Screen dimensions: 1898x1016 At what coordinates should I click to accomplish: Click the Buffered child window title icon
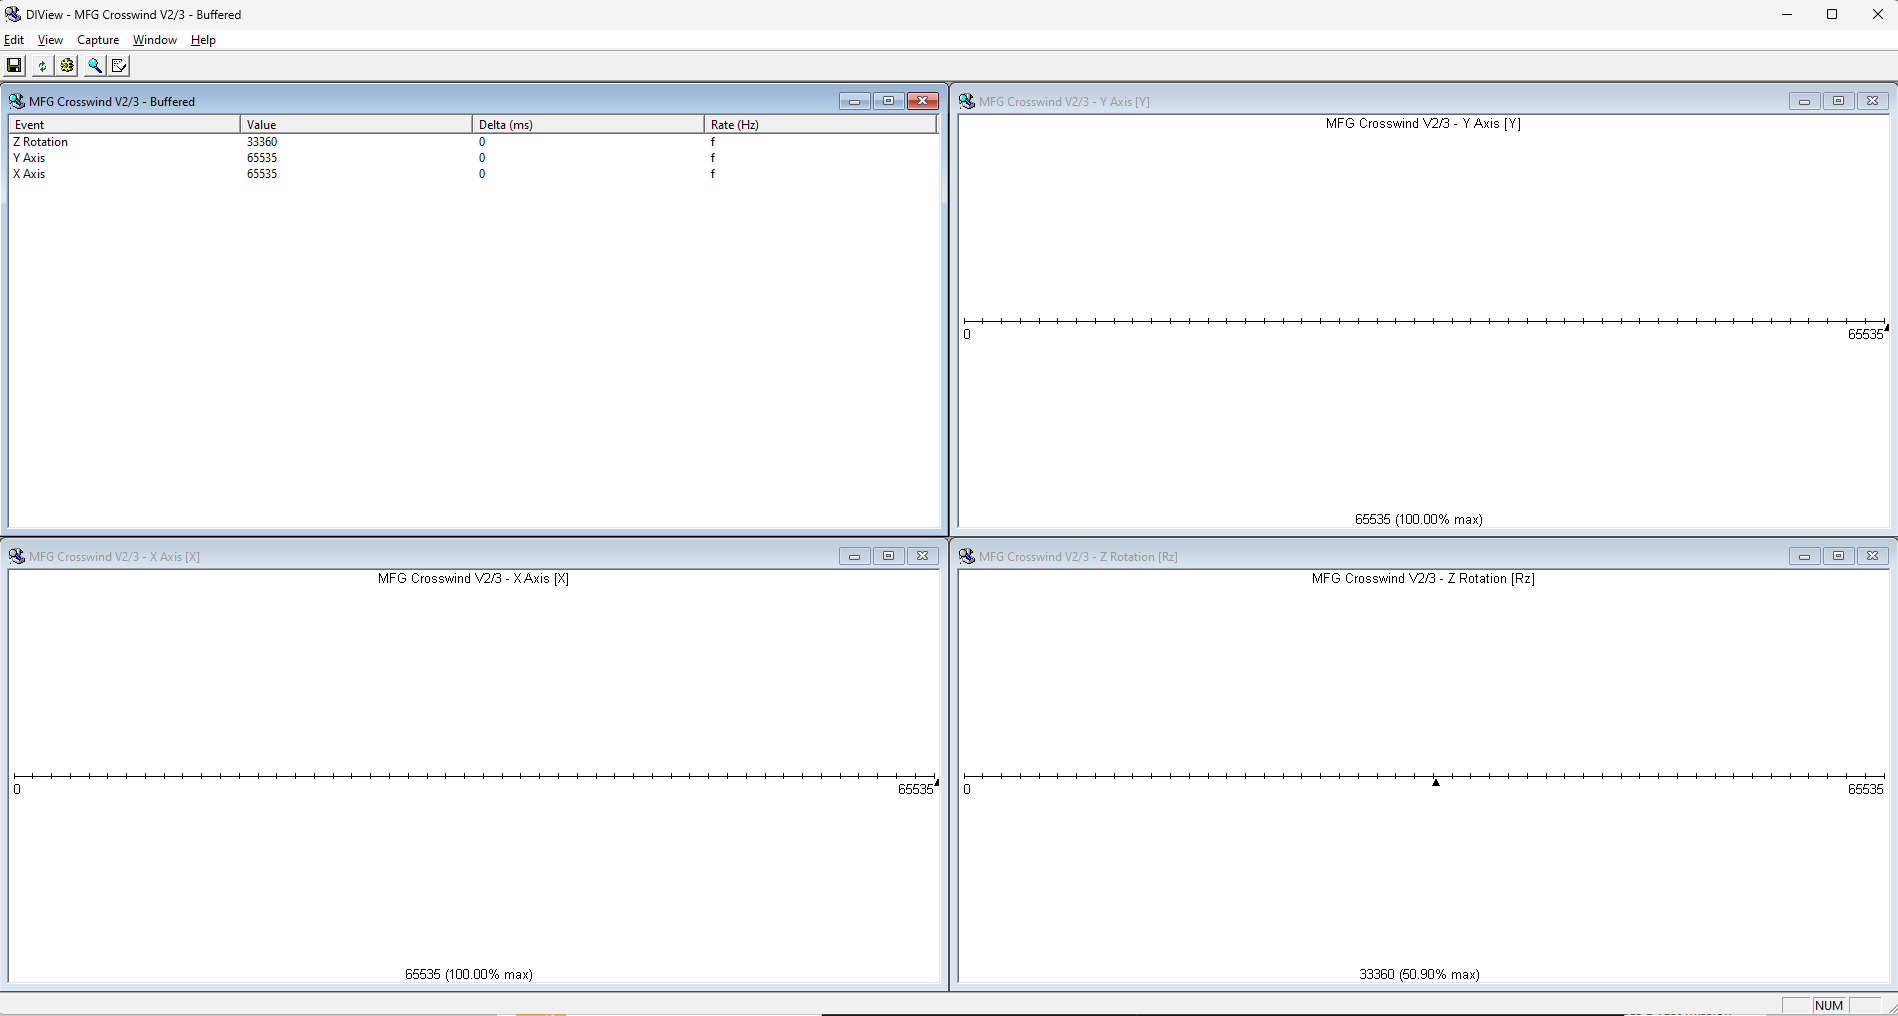coord(17,101)
